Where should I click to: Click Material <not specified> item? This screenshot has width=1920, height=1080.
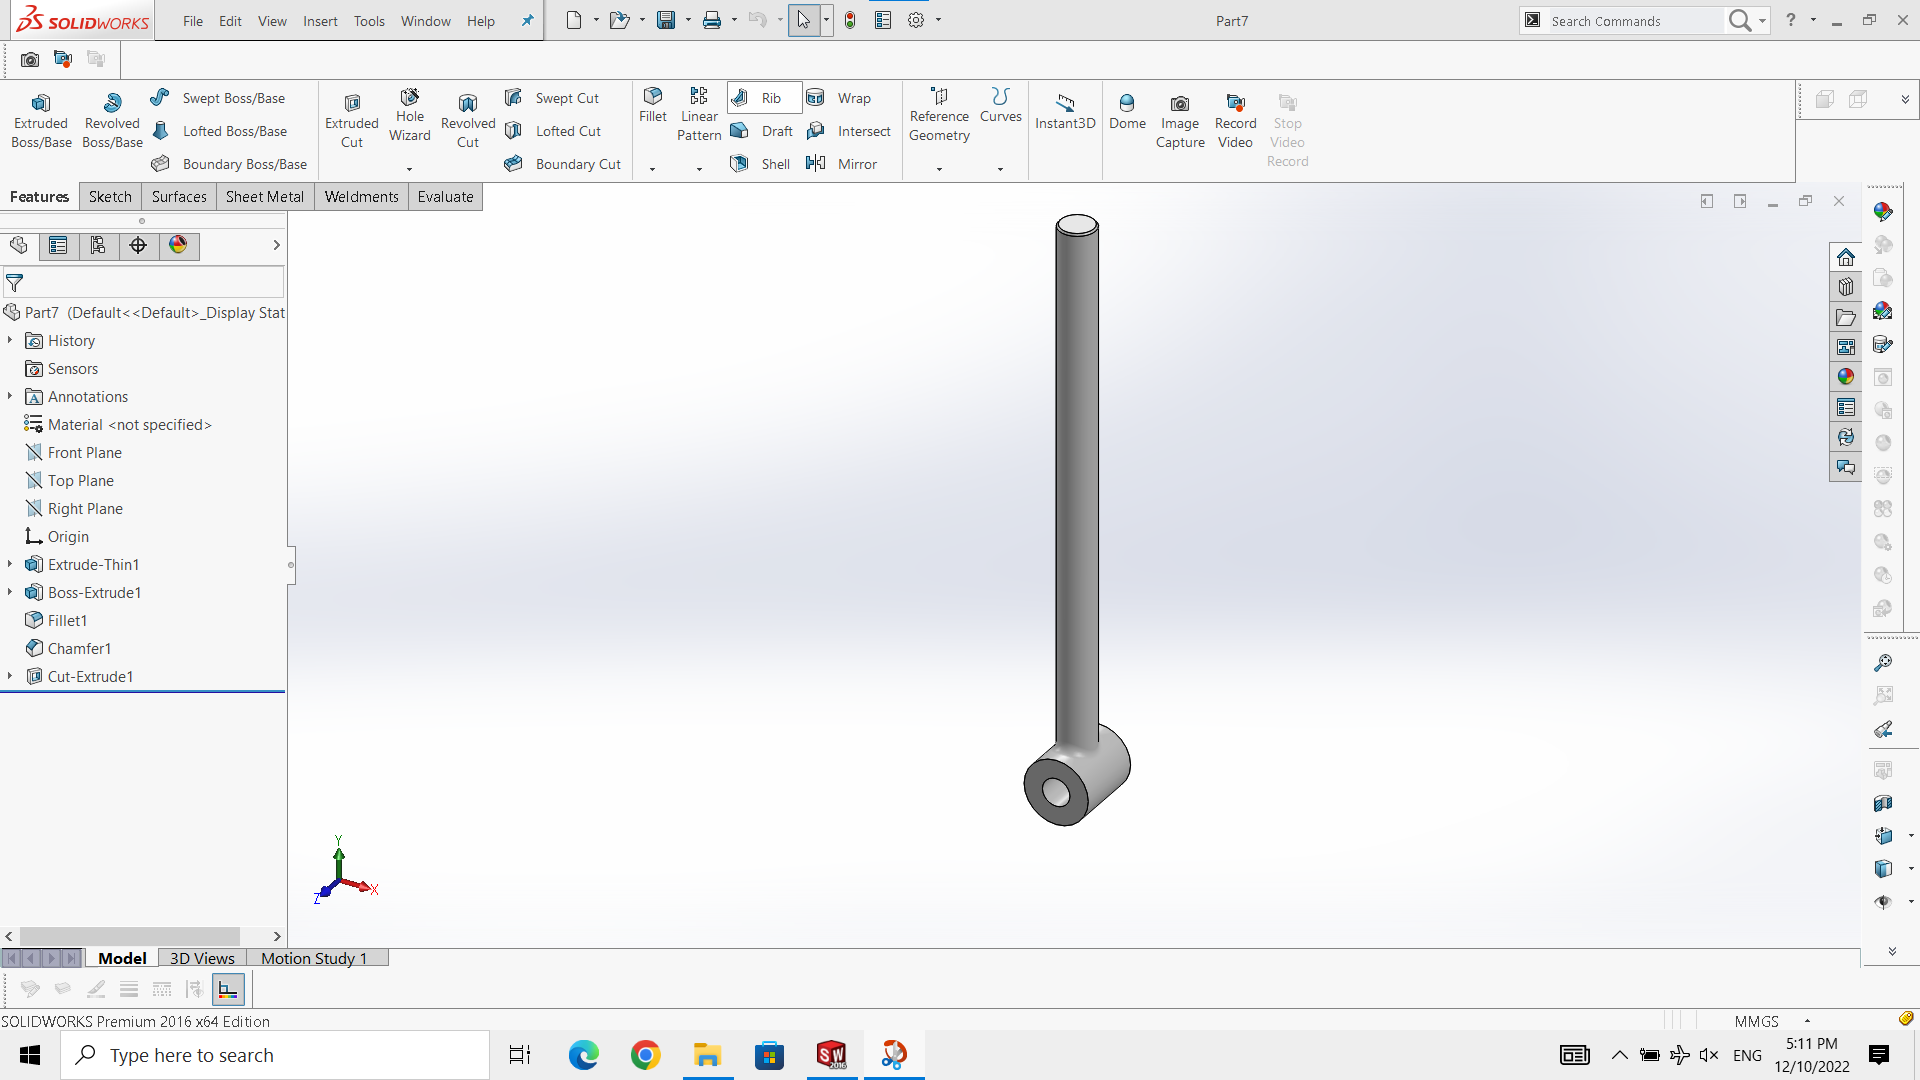click(118, 425)
